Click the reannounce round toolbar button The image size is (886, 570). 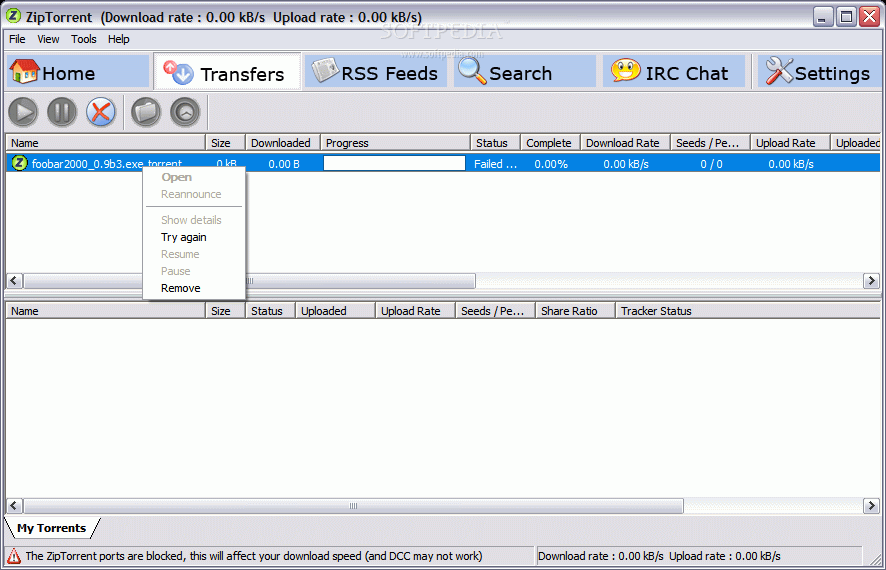[185, 112]
